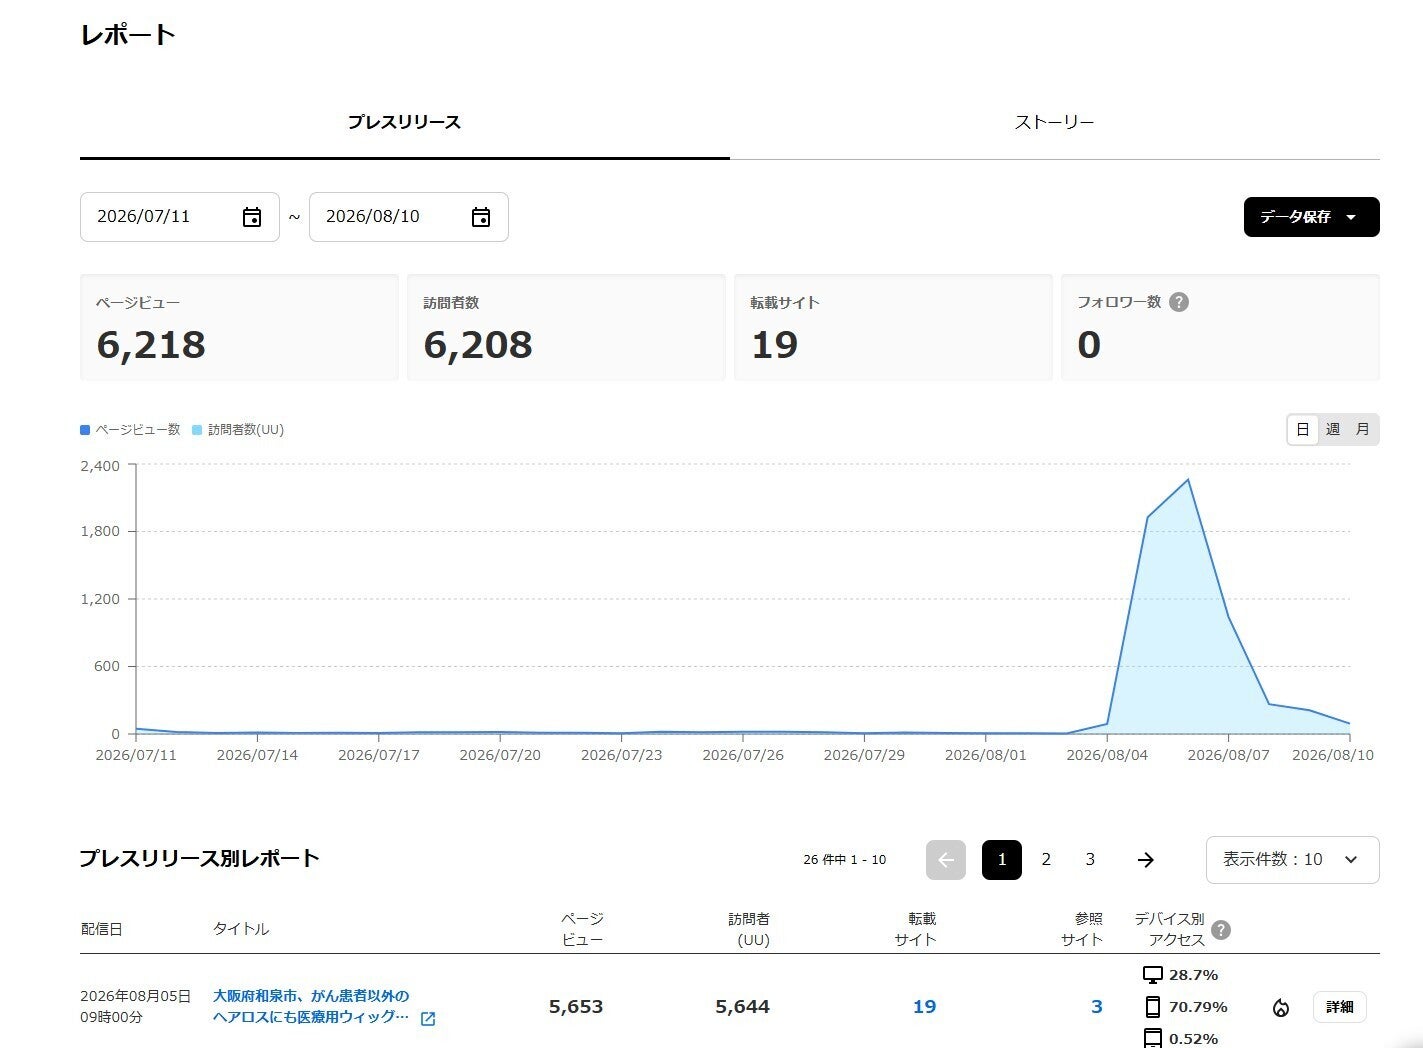Expand the データ保存 dropdown

[x=1312, y=217]
